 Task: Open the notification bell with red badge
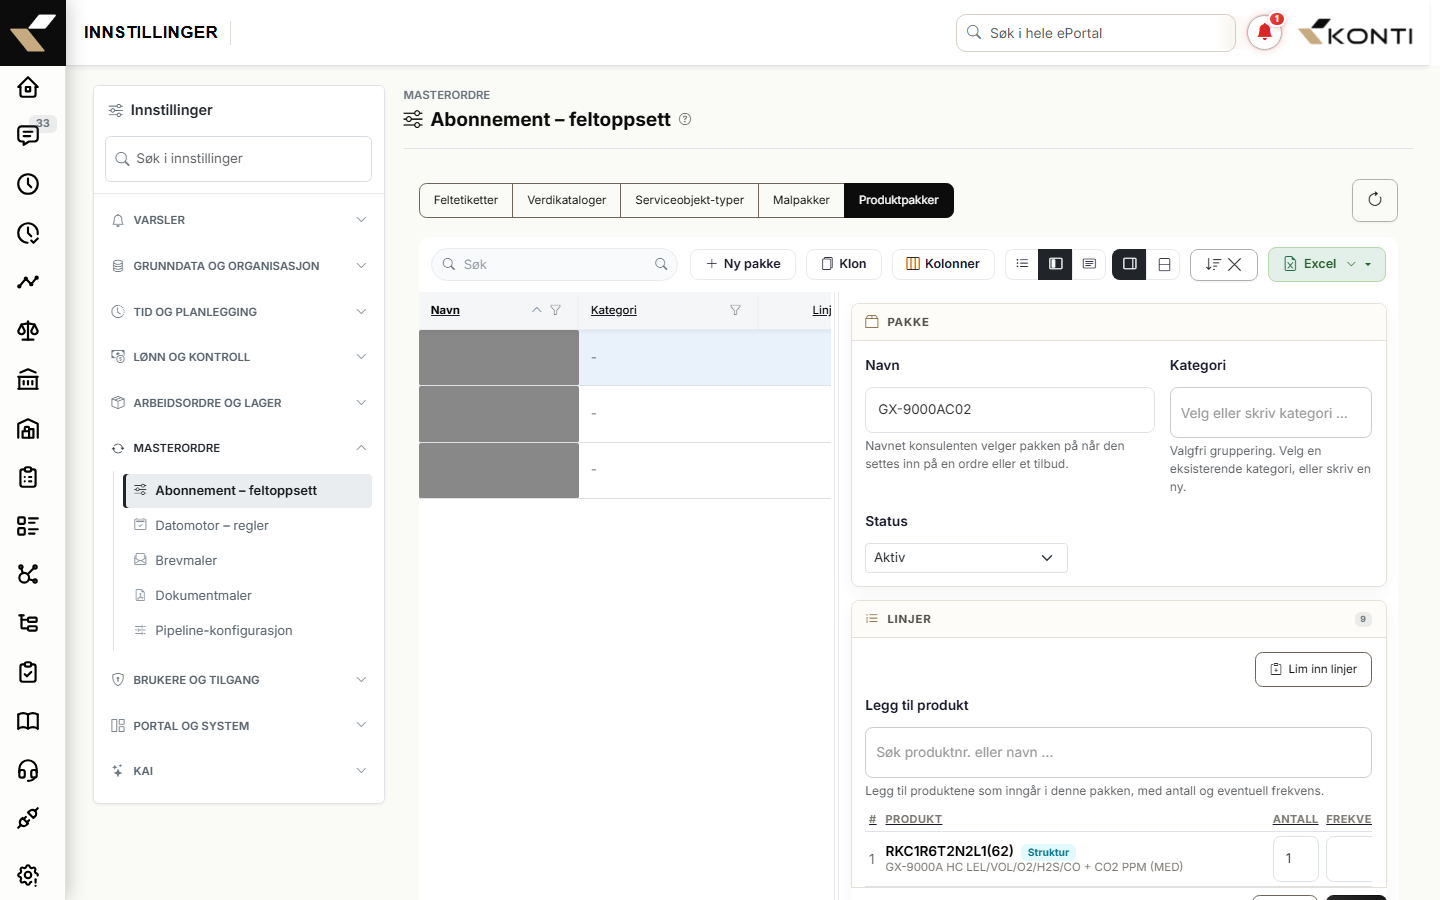(1265, 32)
